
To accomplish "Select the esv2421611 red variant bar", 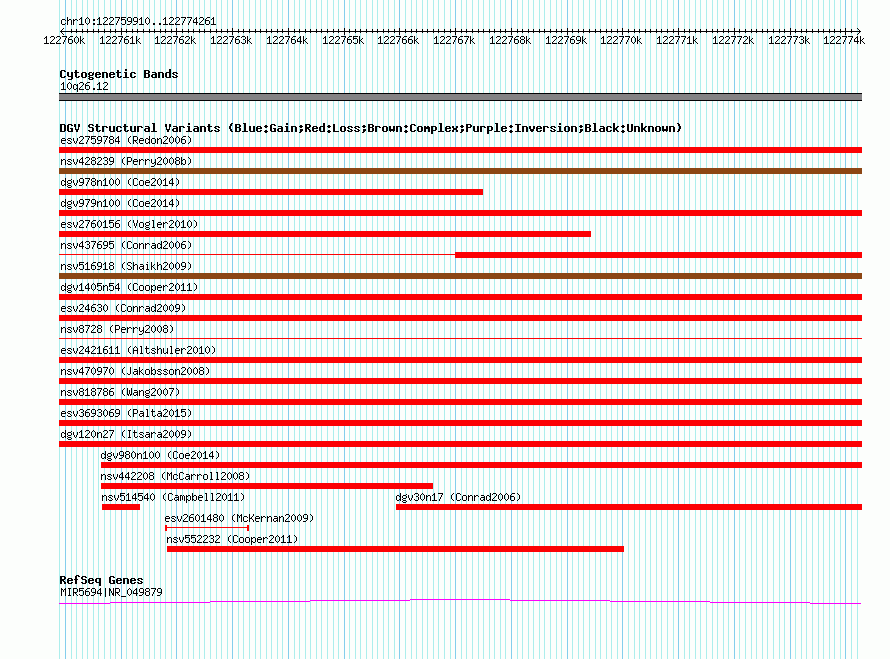I will tap(460, 360).
